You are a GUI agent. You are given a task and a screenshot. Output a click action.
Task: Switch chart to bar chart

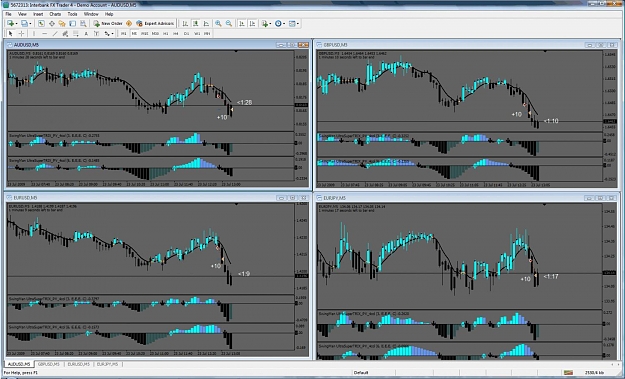pos(185,24)
